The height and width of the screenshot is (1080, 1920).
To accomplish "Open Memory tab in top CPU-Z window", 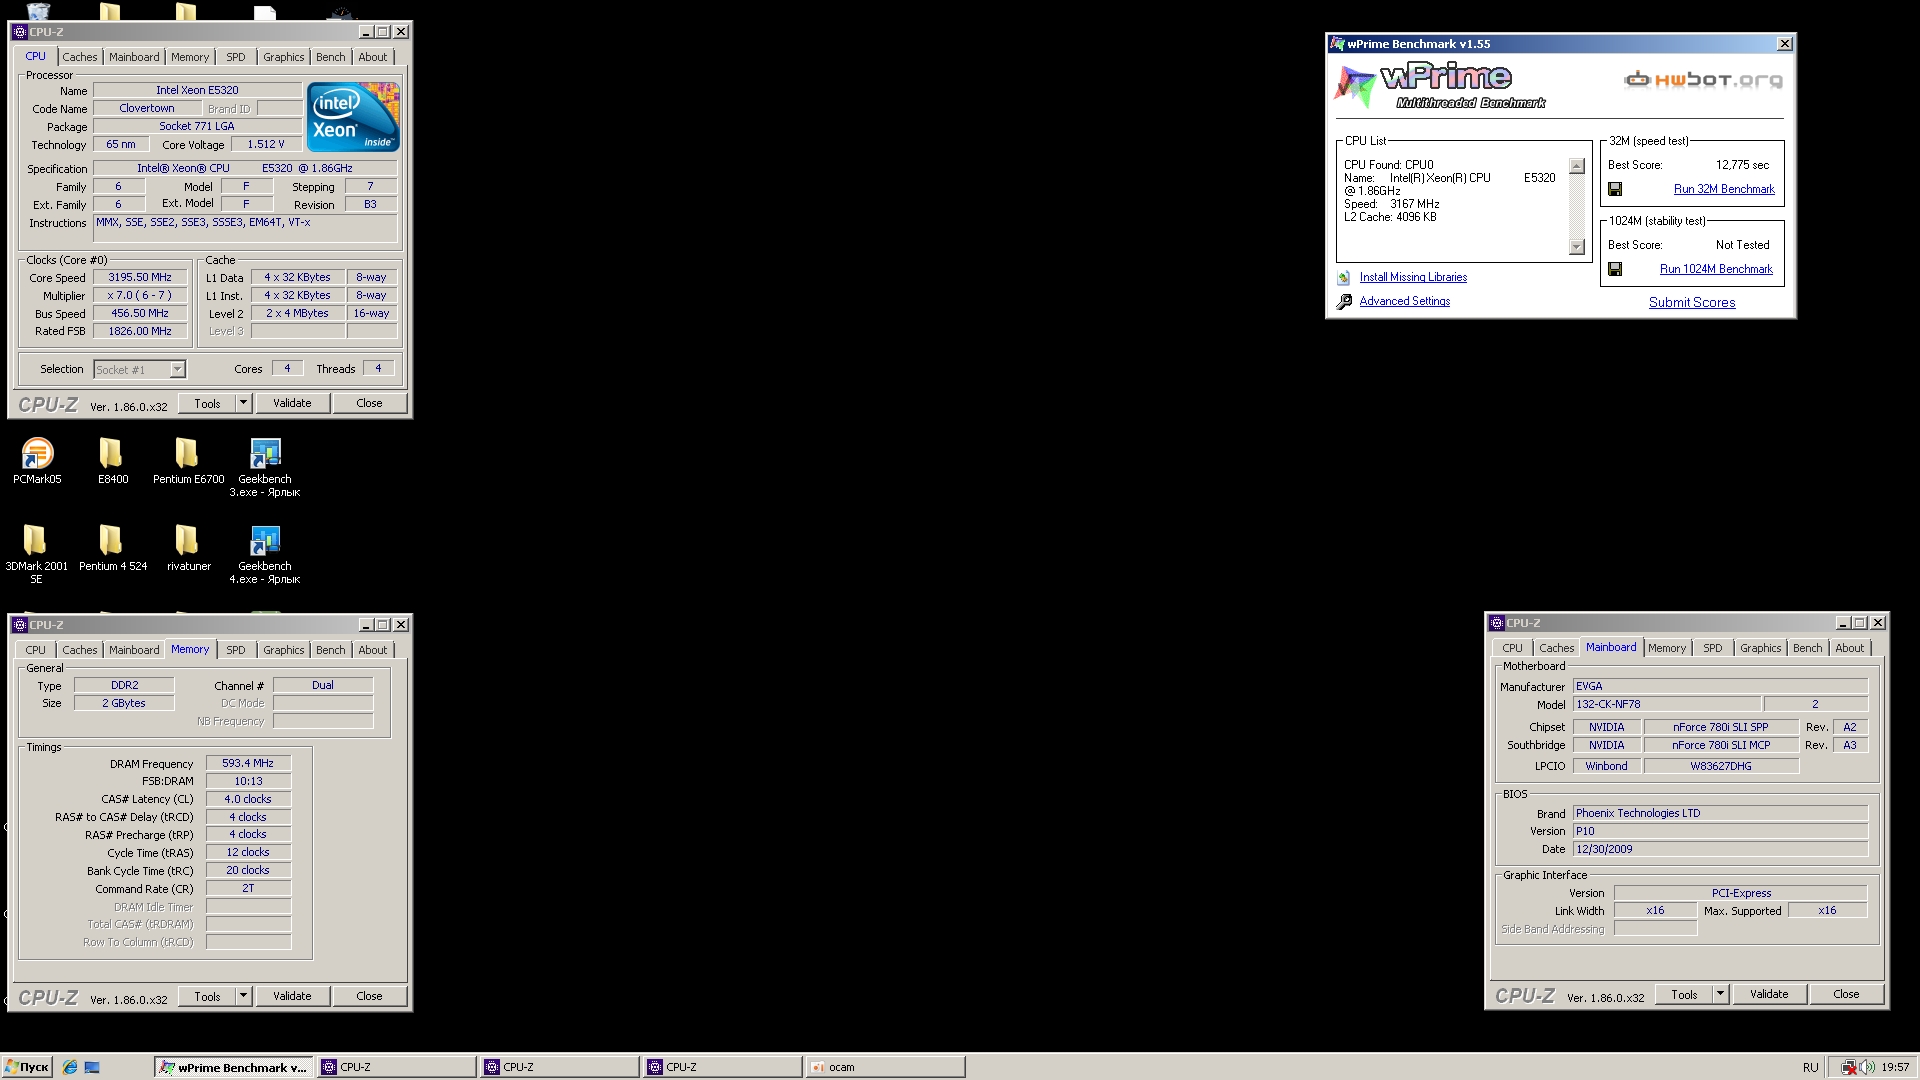I will (190, 57).
